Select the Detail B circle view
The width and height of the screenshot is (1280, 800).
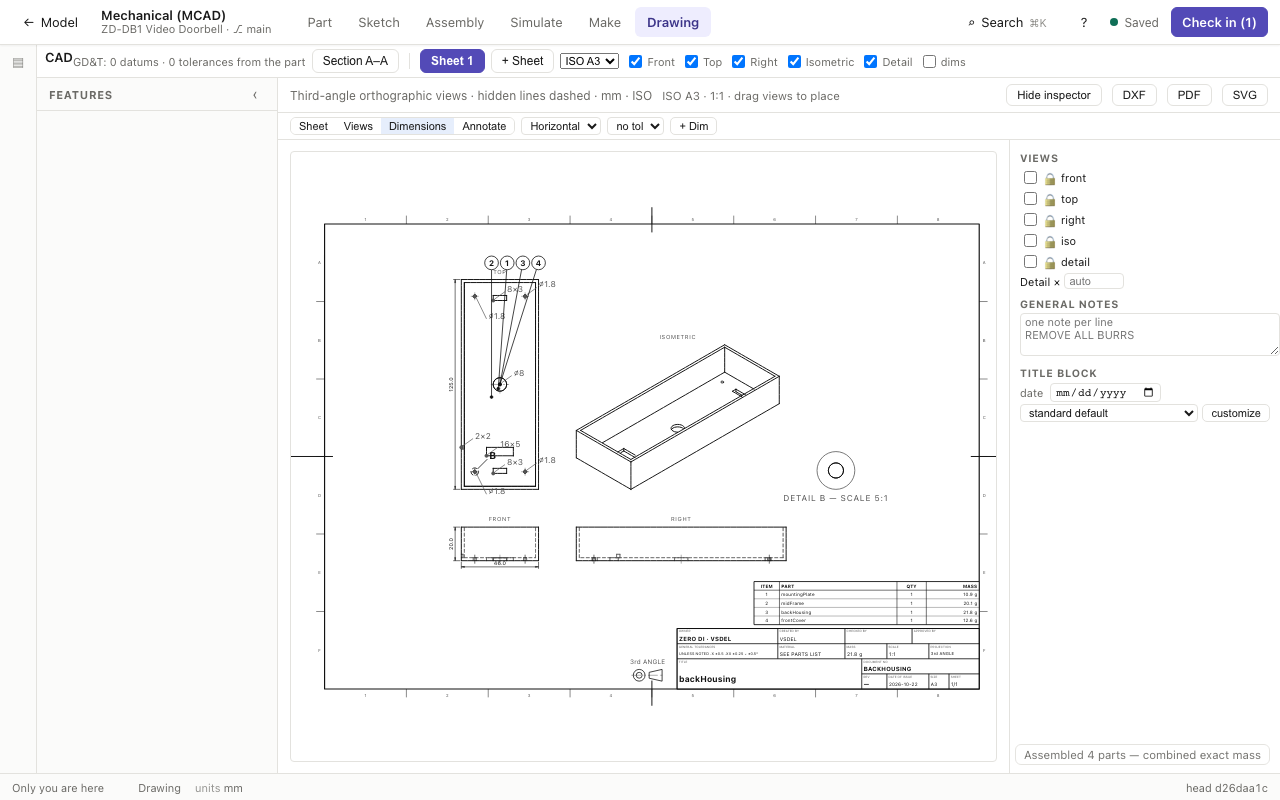coord(836,470)
